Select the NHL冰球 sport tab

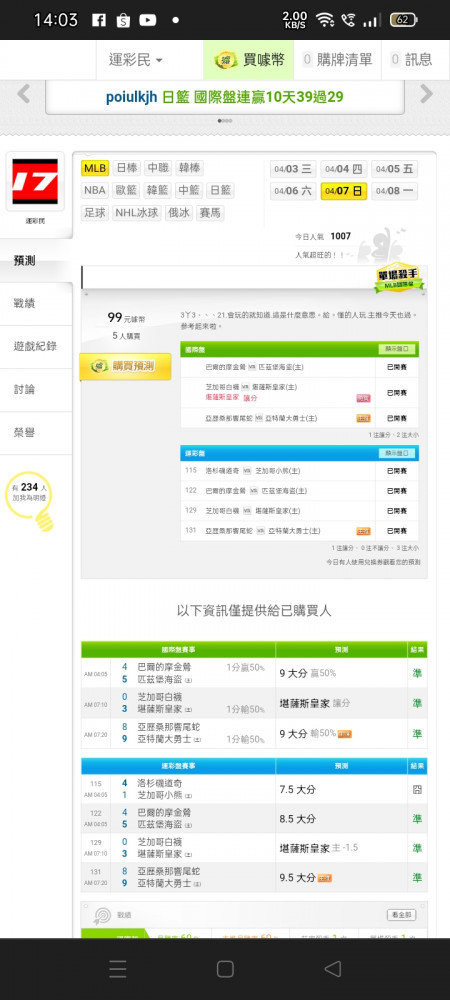pyautogui.click(x=137, y=213)
